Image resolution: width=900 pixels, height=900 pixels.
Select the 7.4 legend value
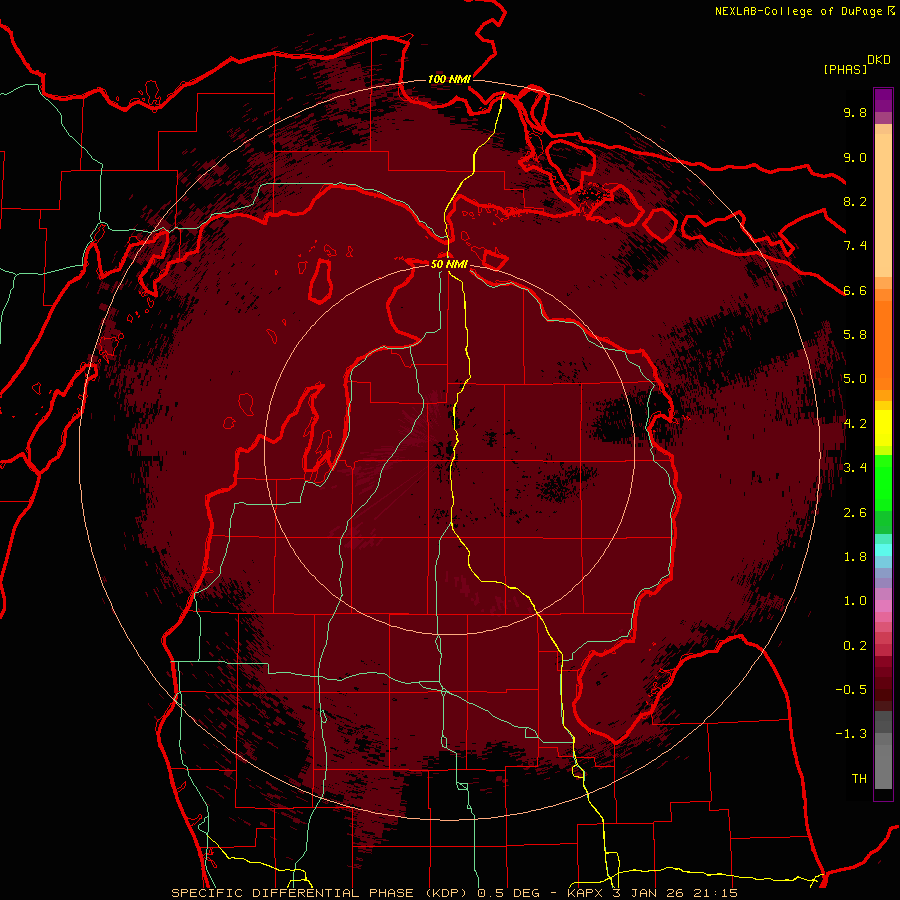855,246
